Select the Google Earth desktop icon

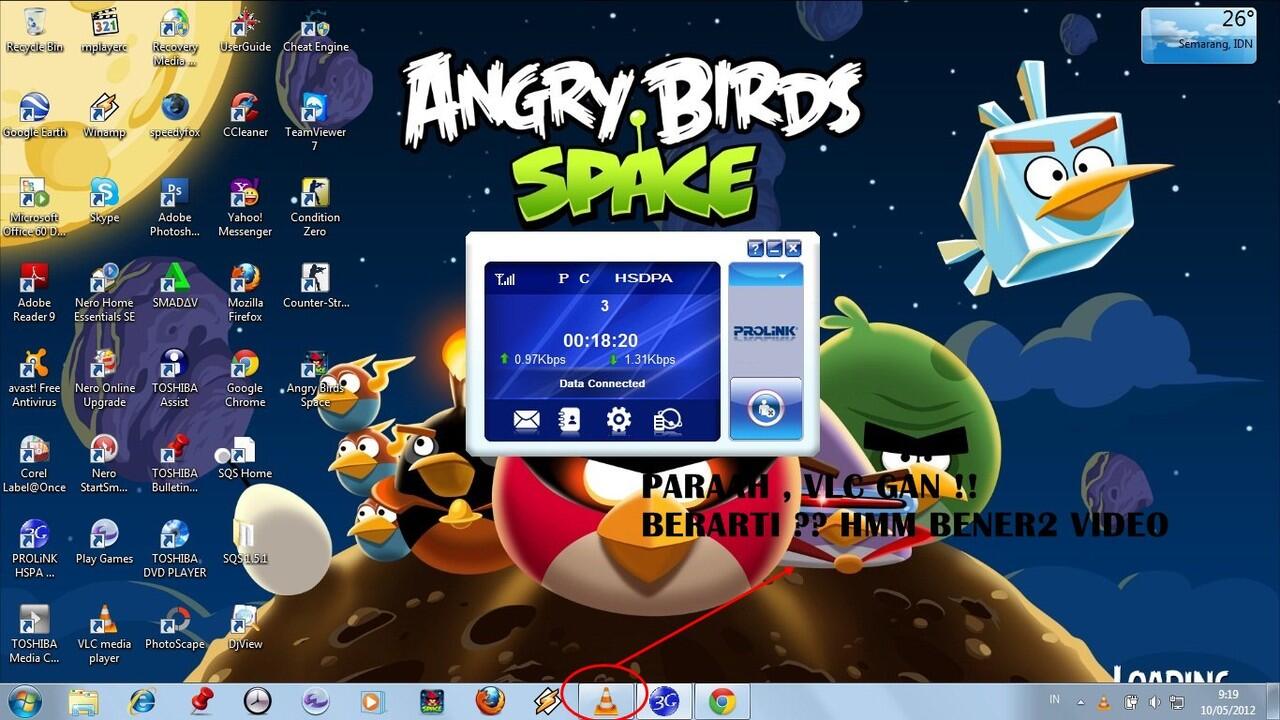click(35, 115)
